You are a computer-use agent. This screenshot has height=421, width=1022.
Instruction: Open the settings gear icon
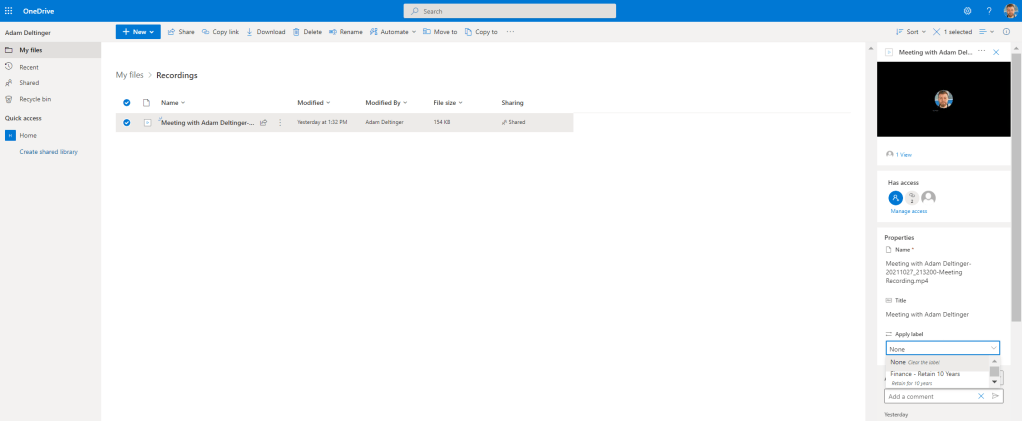point(967,10)
